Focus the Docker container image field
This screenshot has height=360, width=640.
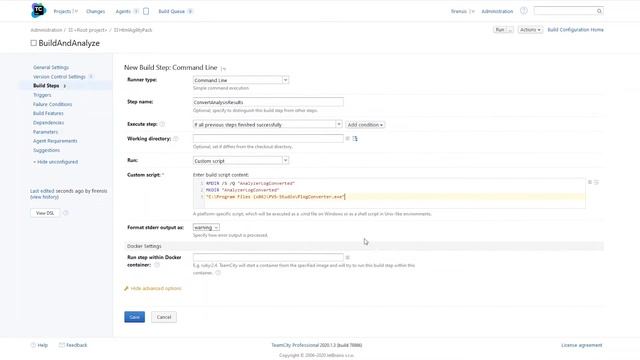(268, 257)
